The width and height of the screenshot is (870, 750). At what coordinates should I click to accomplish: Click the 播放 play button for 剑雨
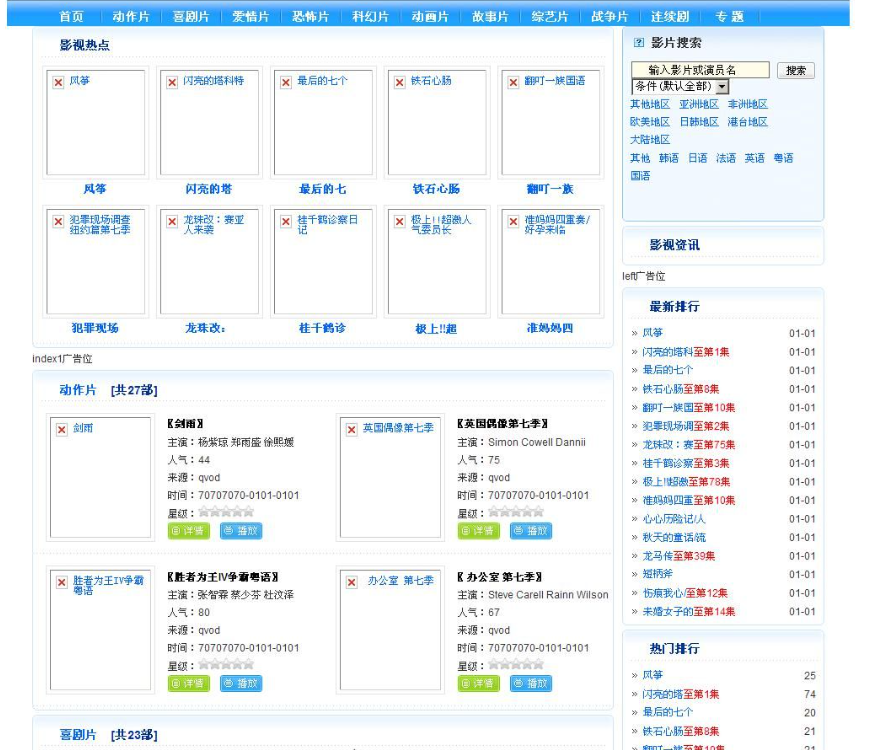point(241,531)
